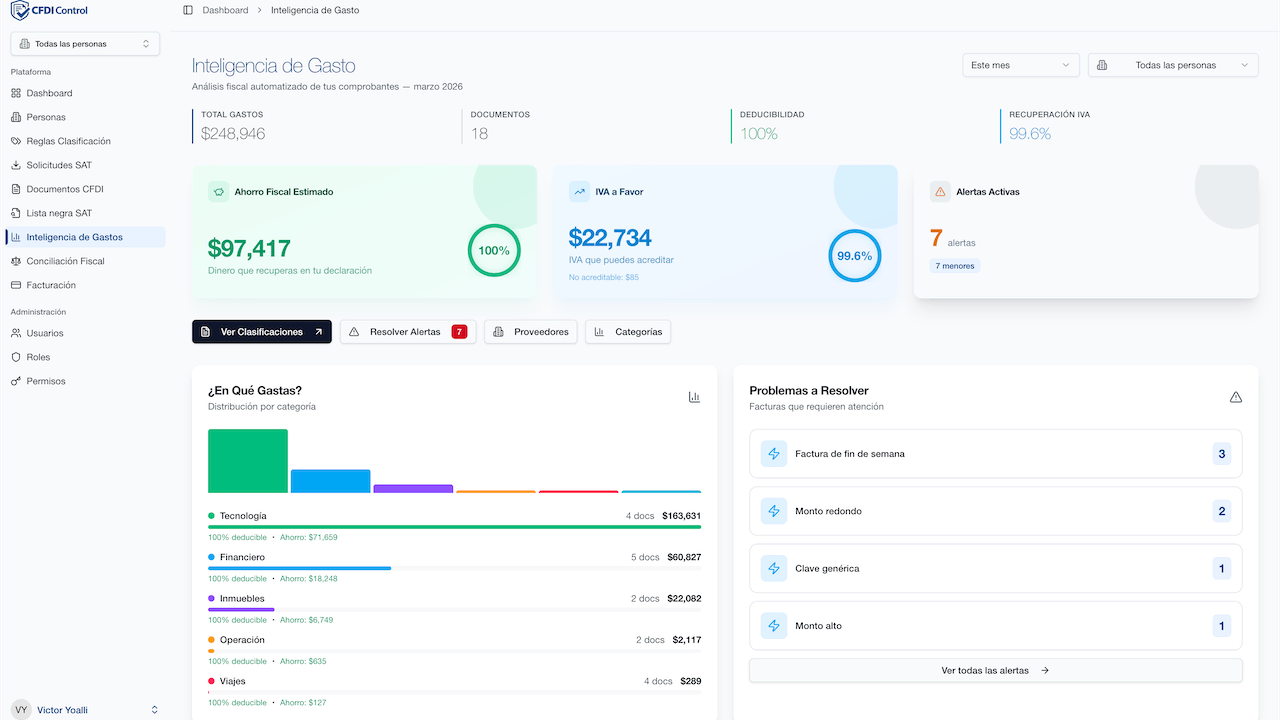Click Ver todas las alertas
1280x720 pixels.
click(x=995, y=670)
